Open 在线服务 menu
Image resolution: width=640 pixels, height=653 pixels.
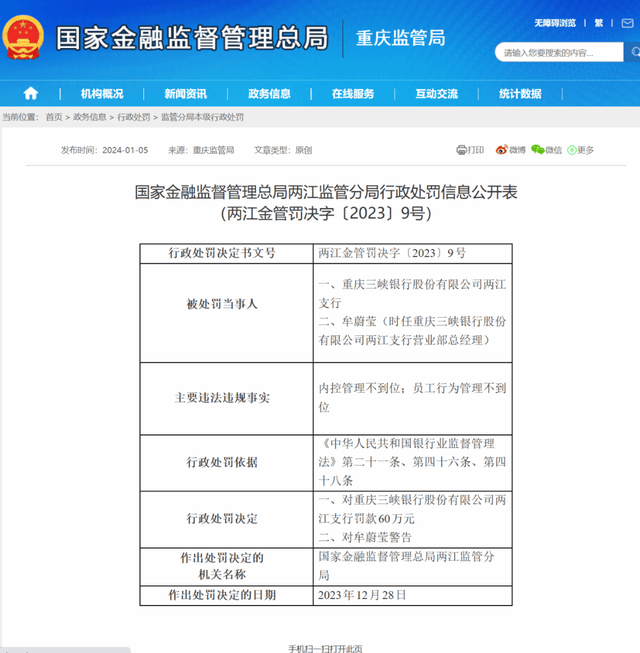(x=353, y=94)
